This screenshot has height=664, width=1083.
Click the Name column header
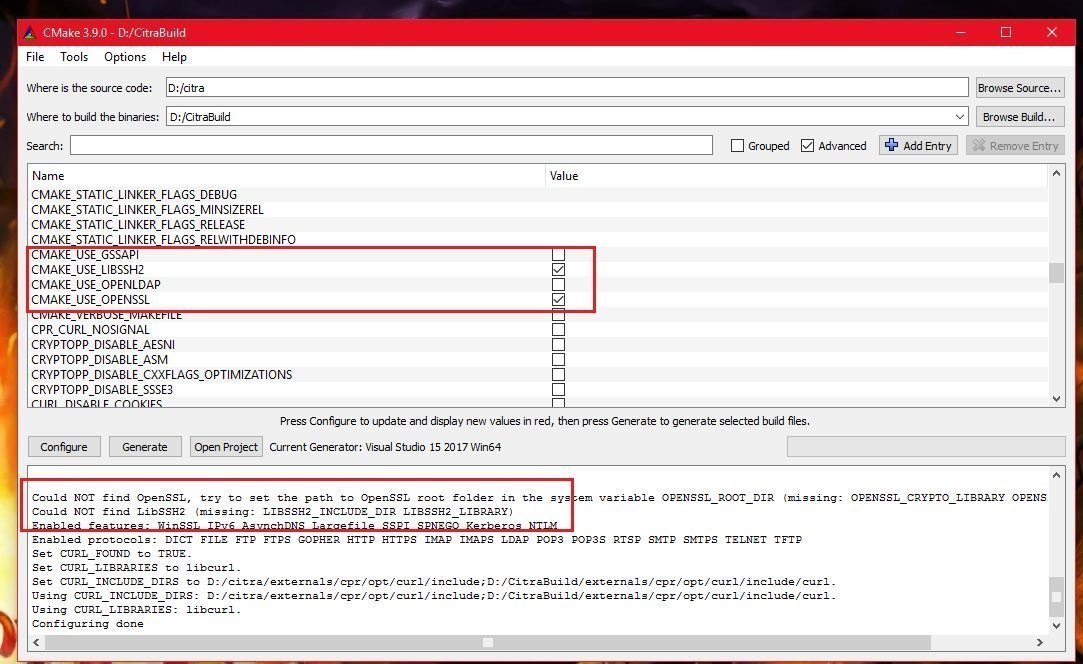point(286,176)
